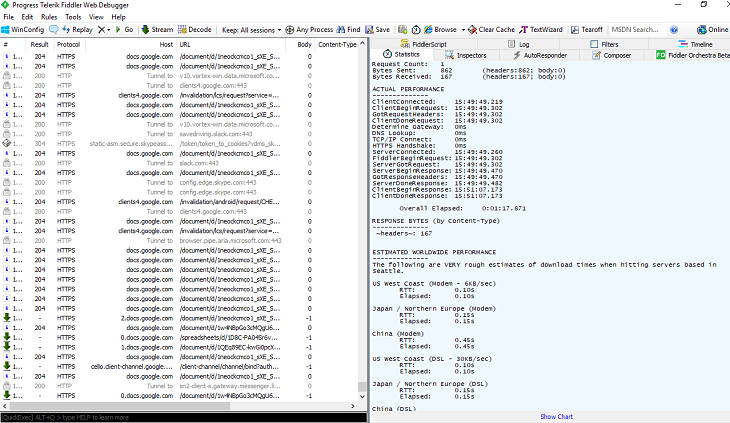
Task: Open the Edit menu
Action: tap(27, 17)
